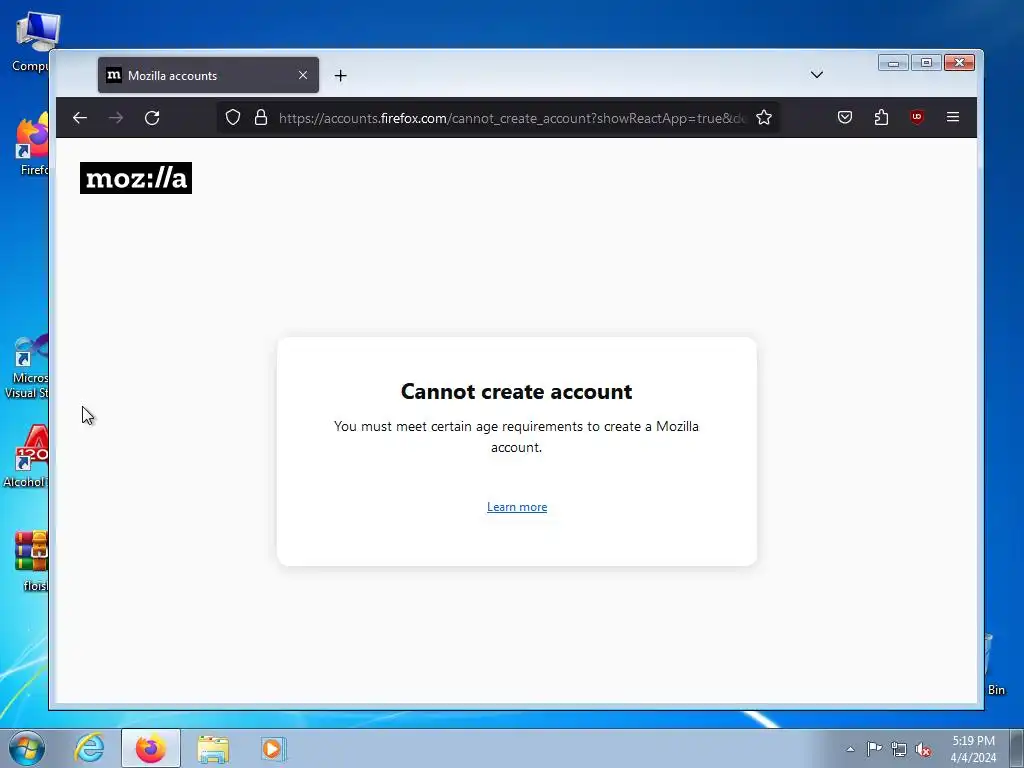This screenshot has width=1024, height=768.
Task: Open Windows Explorer from taskbar
Action: pos(213,748)
